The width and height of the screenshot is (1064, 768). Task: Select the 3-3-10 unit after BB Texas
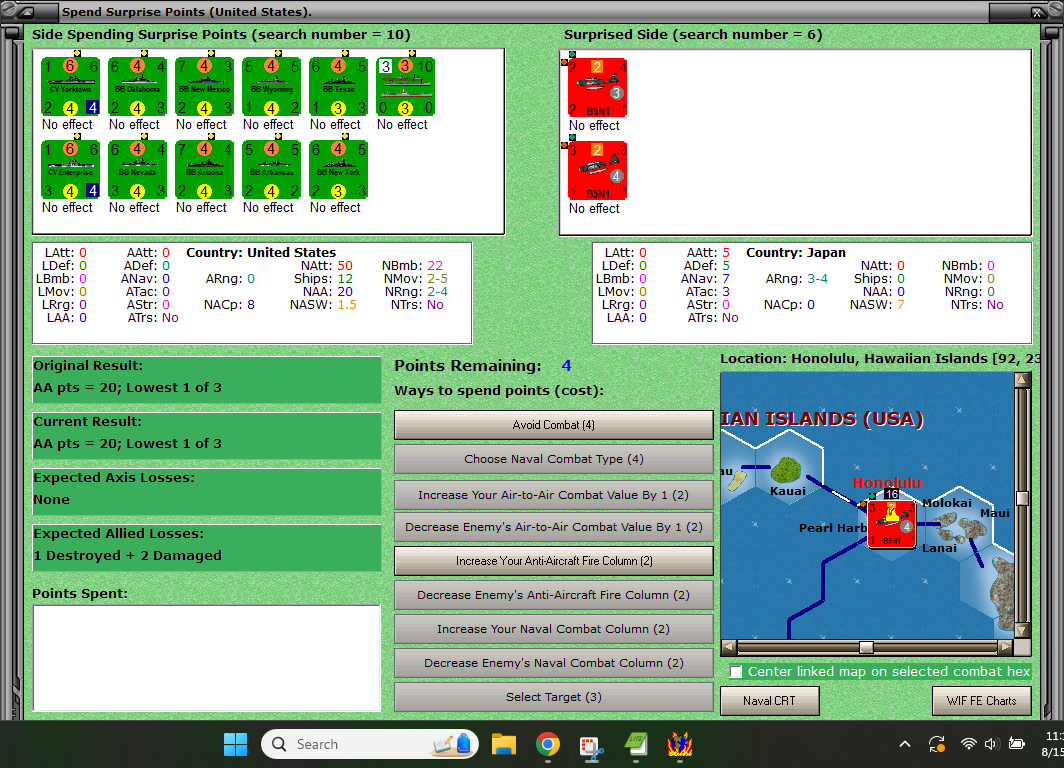click(x=406, y=87)
